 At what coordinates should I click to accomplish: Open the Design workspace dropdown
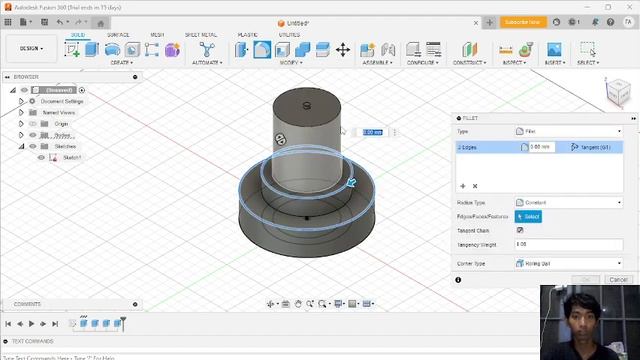pos(31,49)
